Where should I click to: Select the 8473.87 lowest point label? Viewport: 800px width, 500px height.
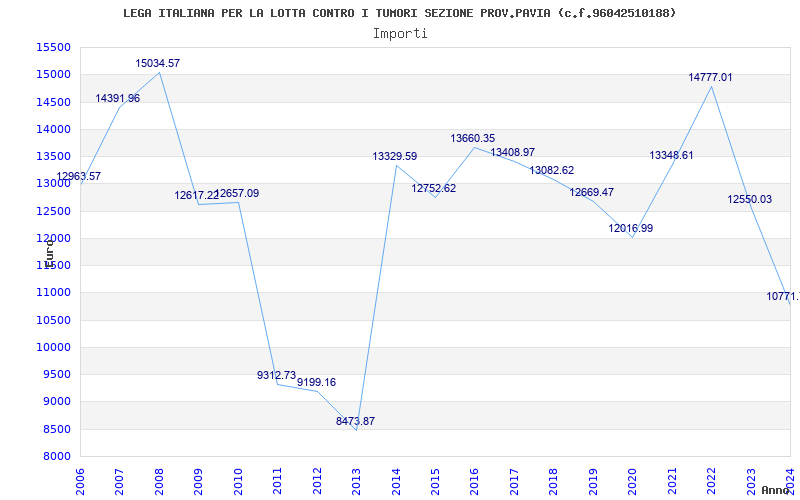point(355,421)
